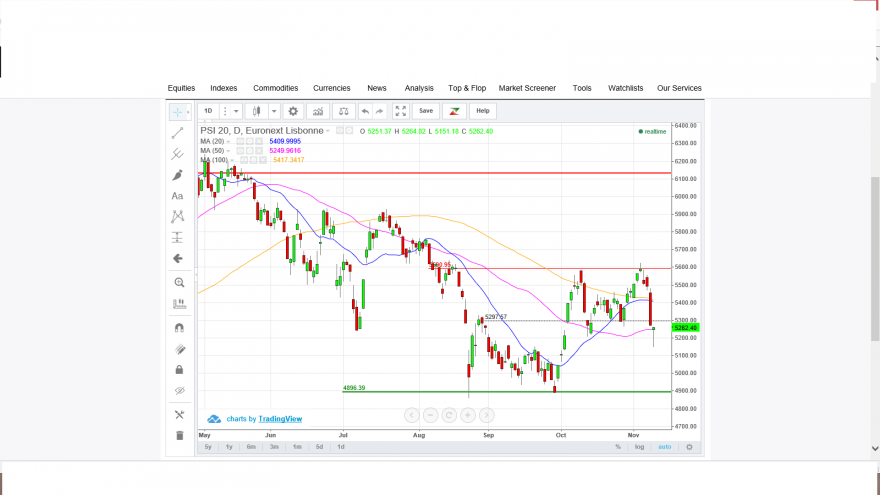Image resolution: width=880 pixels, height=495 pixels.
Task: Open the Watchlists menu
Action: (x=625, y=88)
